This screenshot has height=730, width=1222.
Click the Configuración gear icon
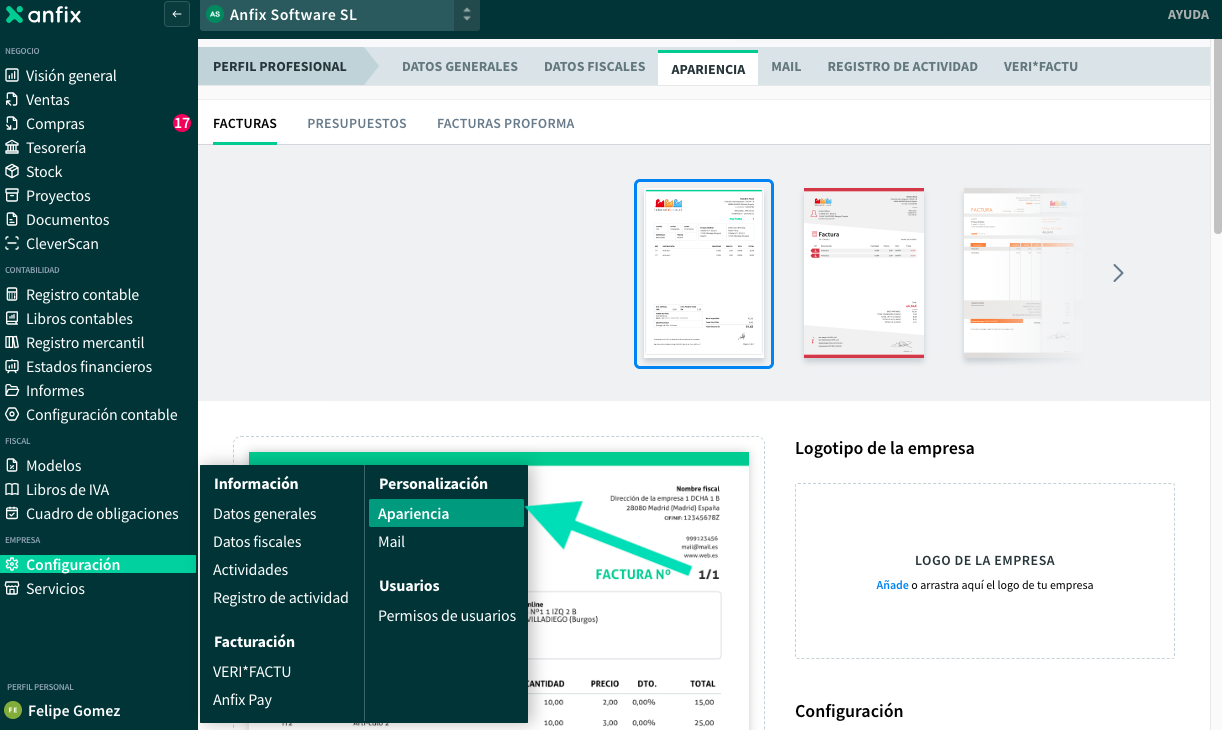[x=12, y=565]
